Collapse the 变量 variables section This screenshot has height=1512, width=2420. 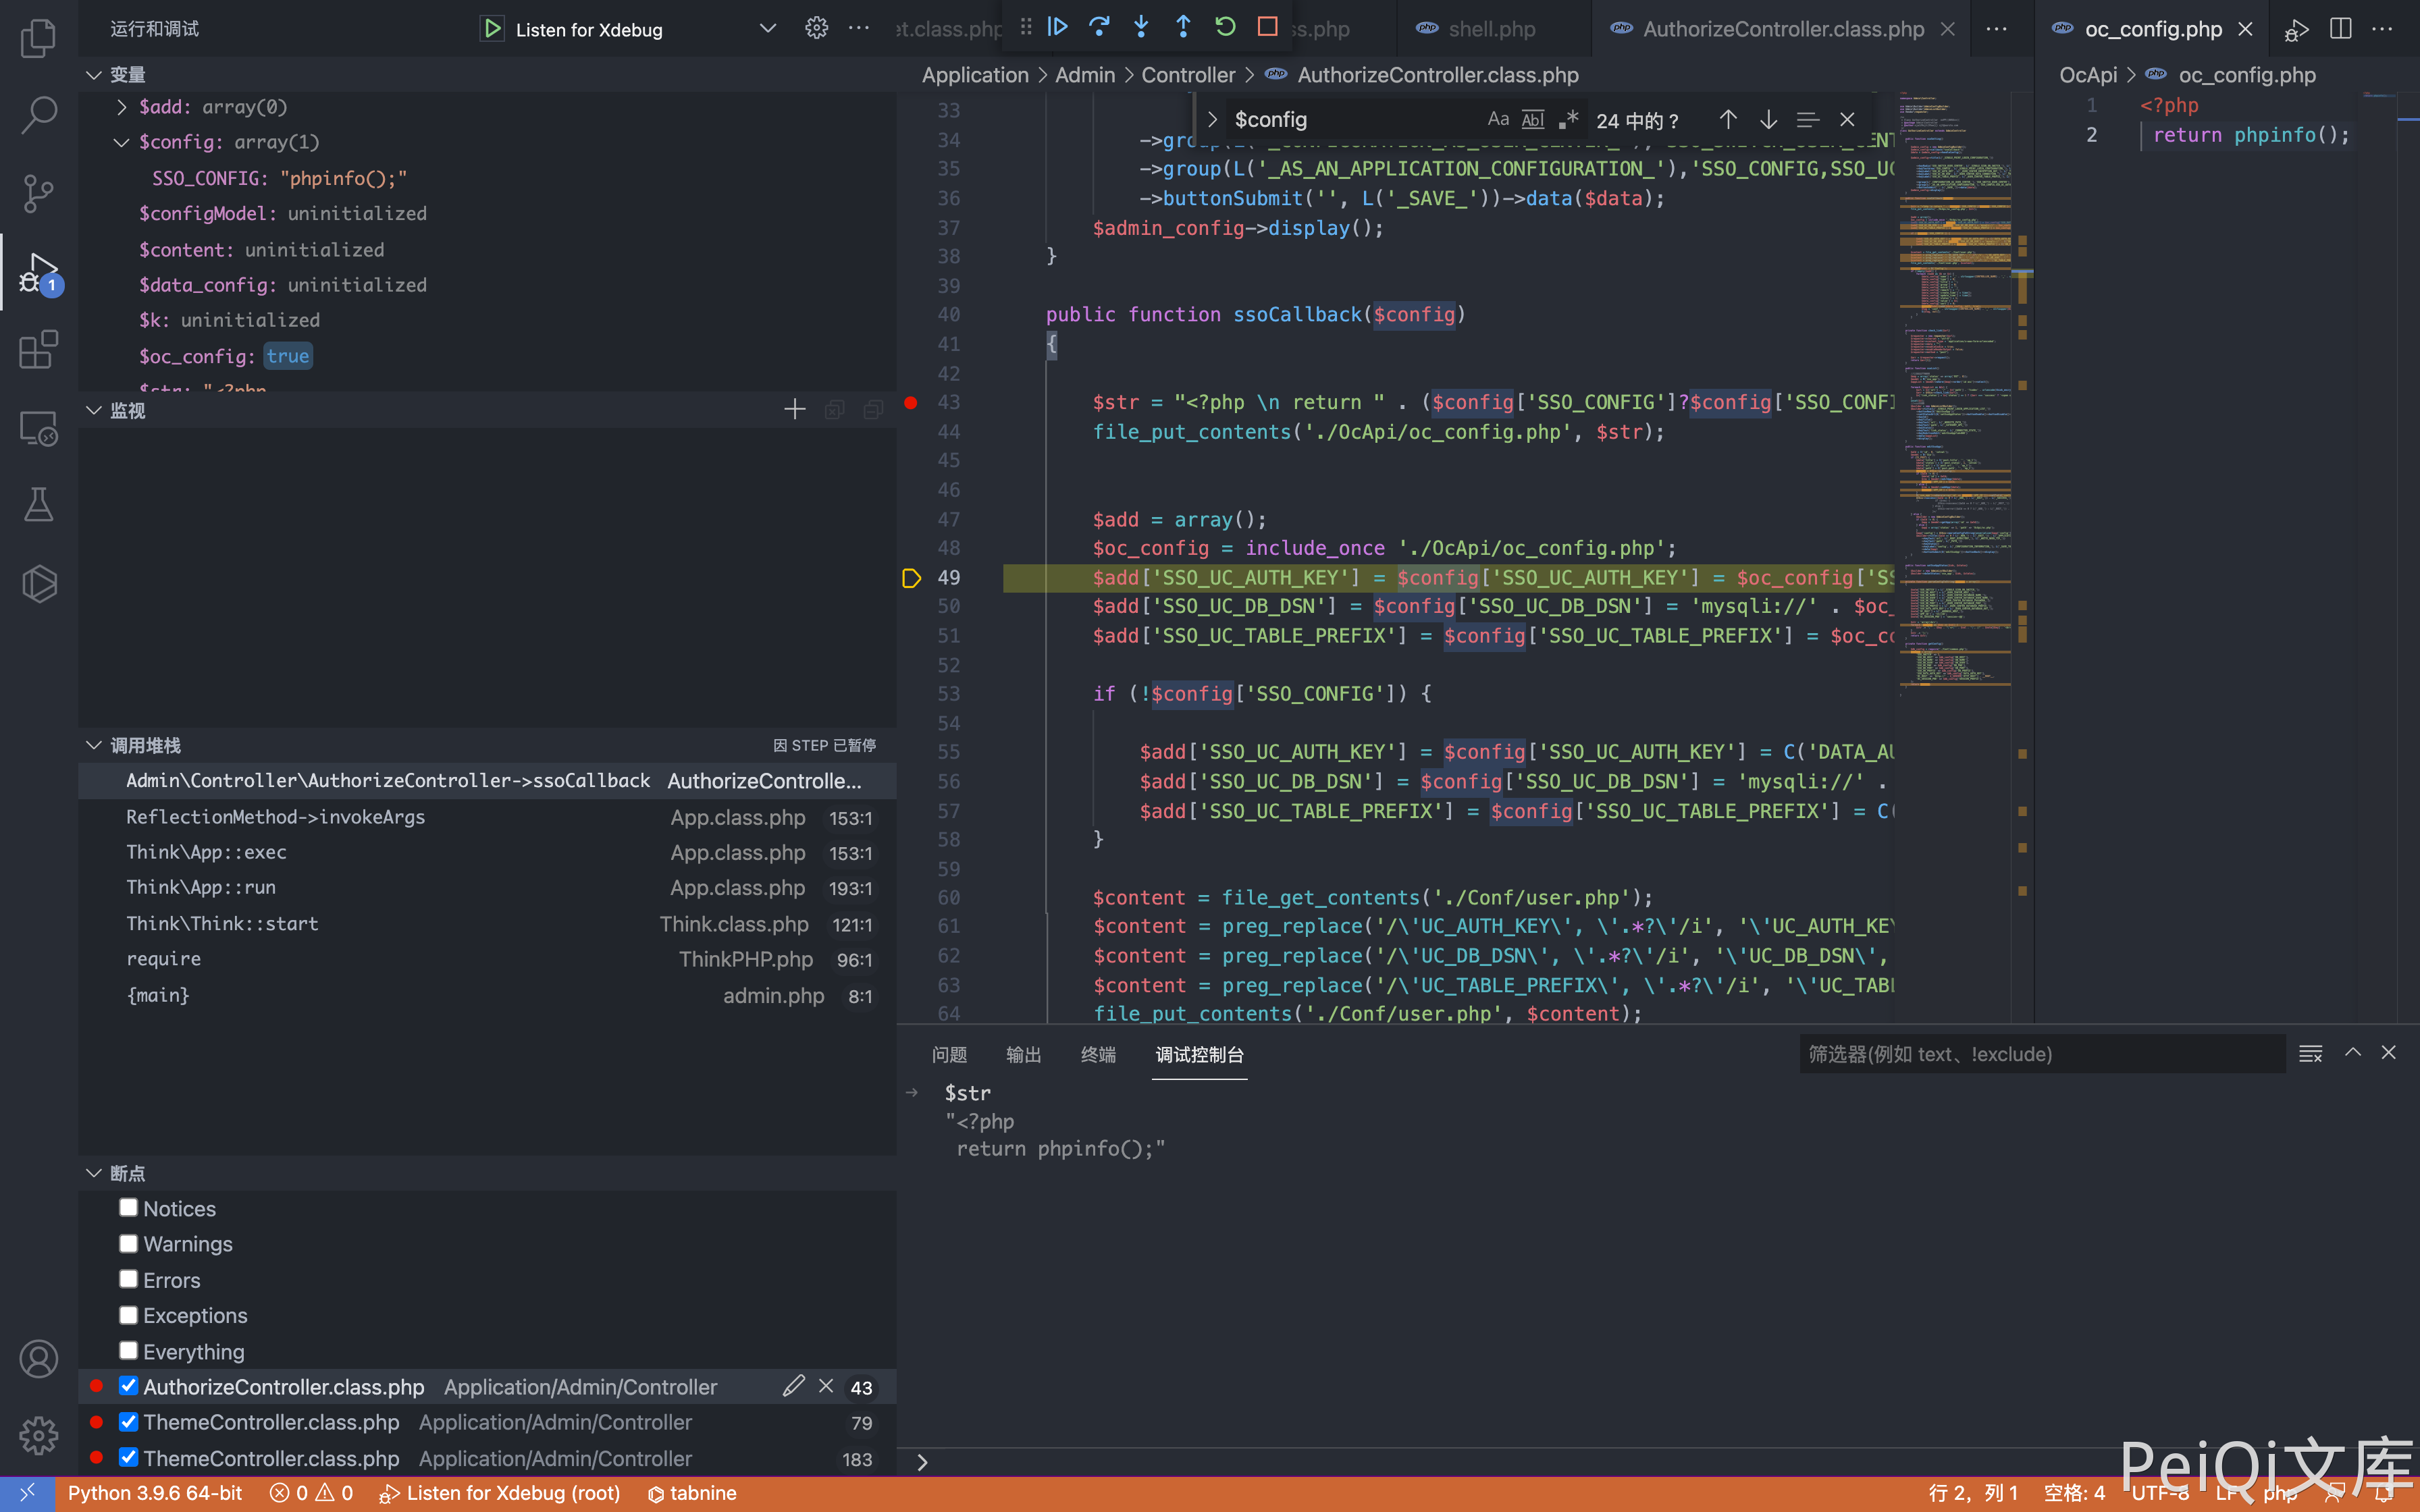coord(94,75)
